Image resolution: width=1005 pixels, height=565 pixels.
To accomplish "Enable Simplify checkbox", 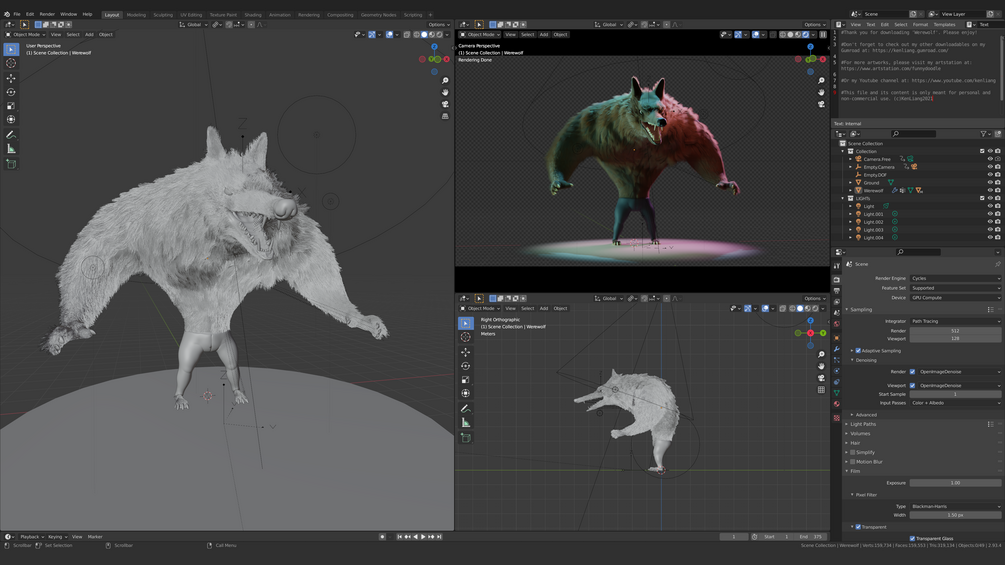I will pos(853,452).
